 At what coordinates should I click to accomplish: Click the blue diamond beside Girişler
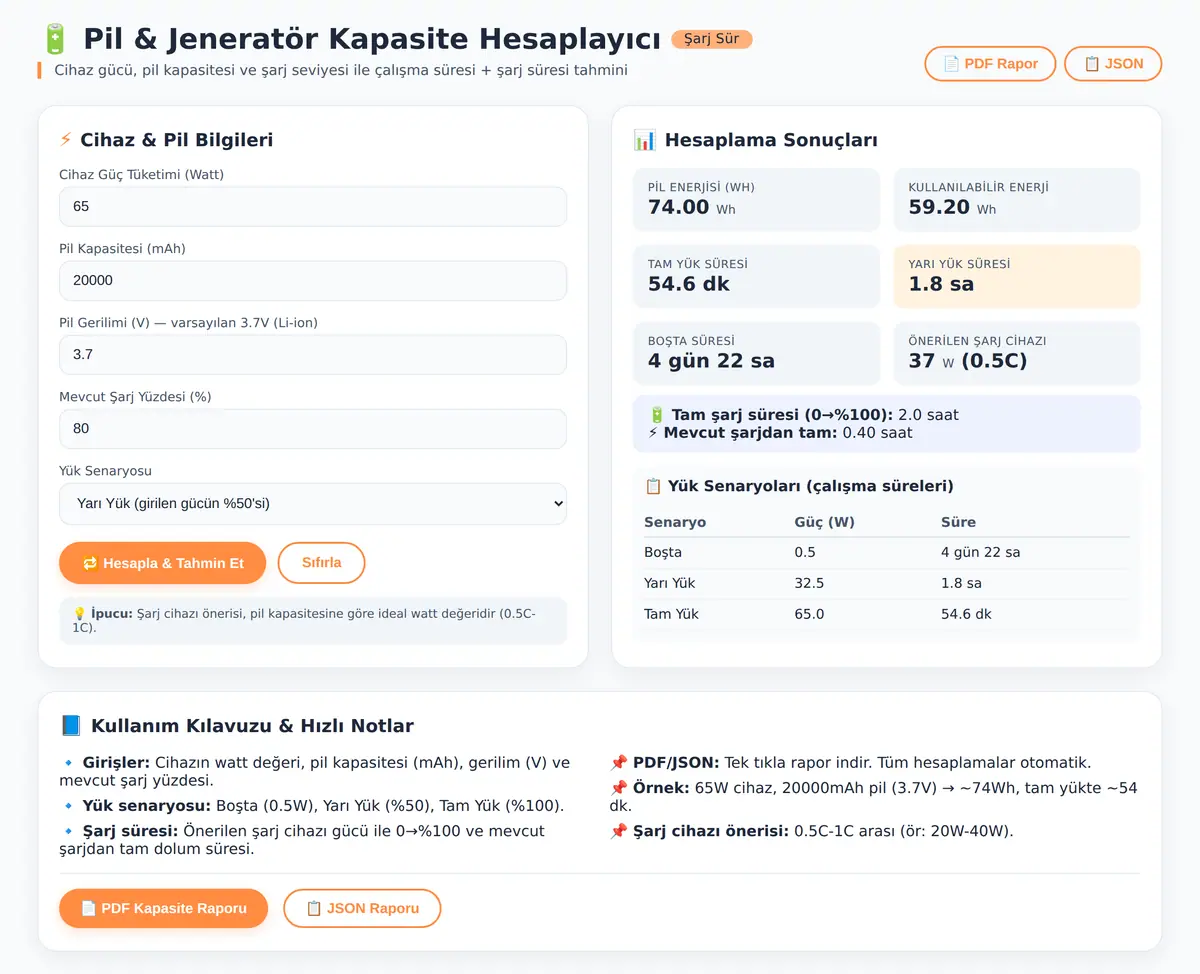[68, 762]
